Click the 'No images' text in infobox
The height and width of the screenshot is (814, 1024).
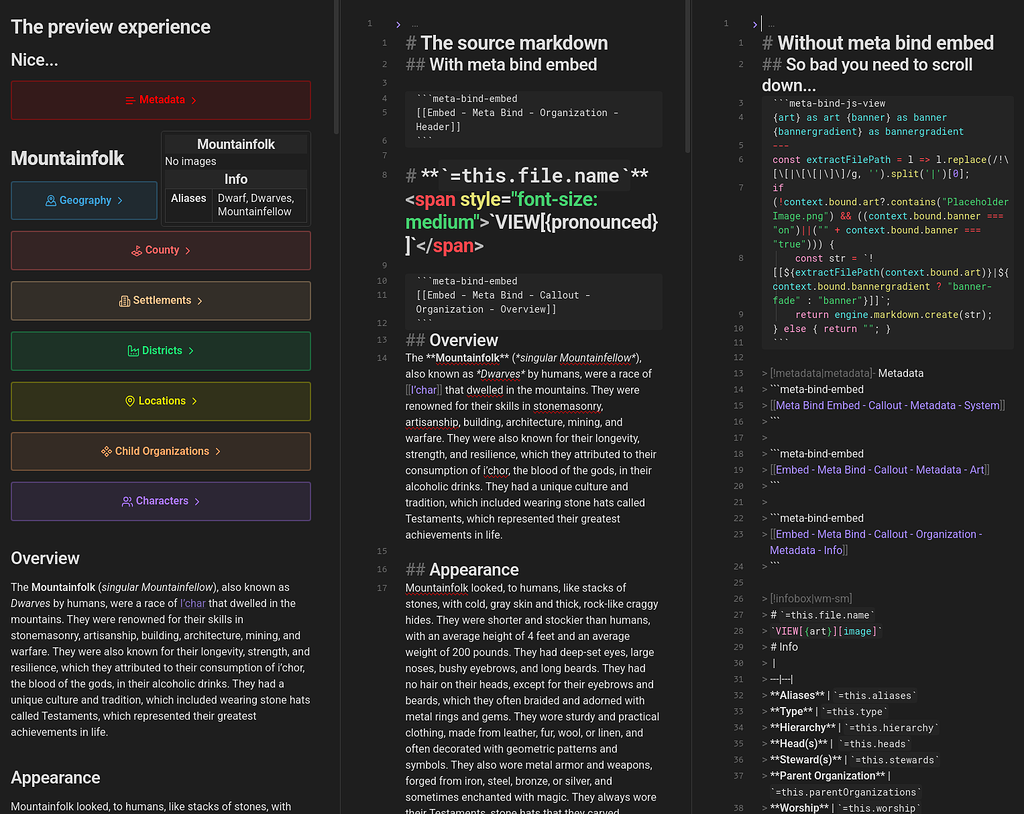pos(191,161)
